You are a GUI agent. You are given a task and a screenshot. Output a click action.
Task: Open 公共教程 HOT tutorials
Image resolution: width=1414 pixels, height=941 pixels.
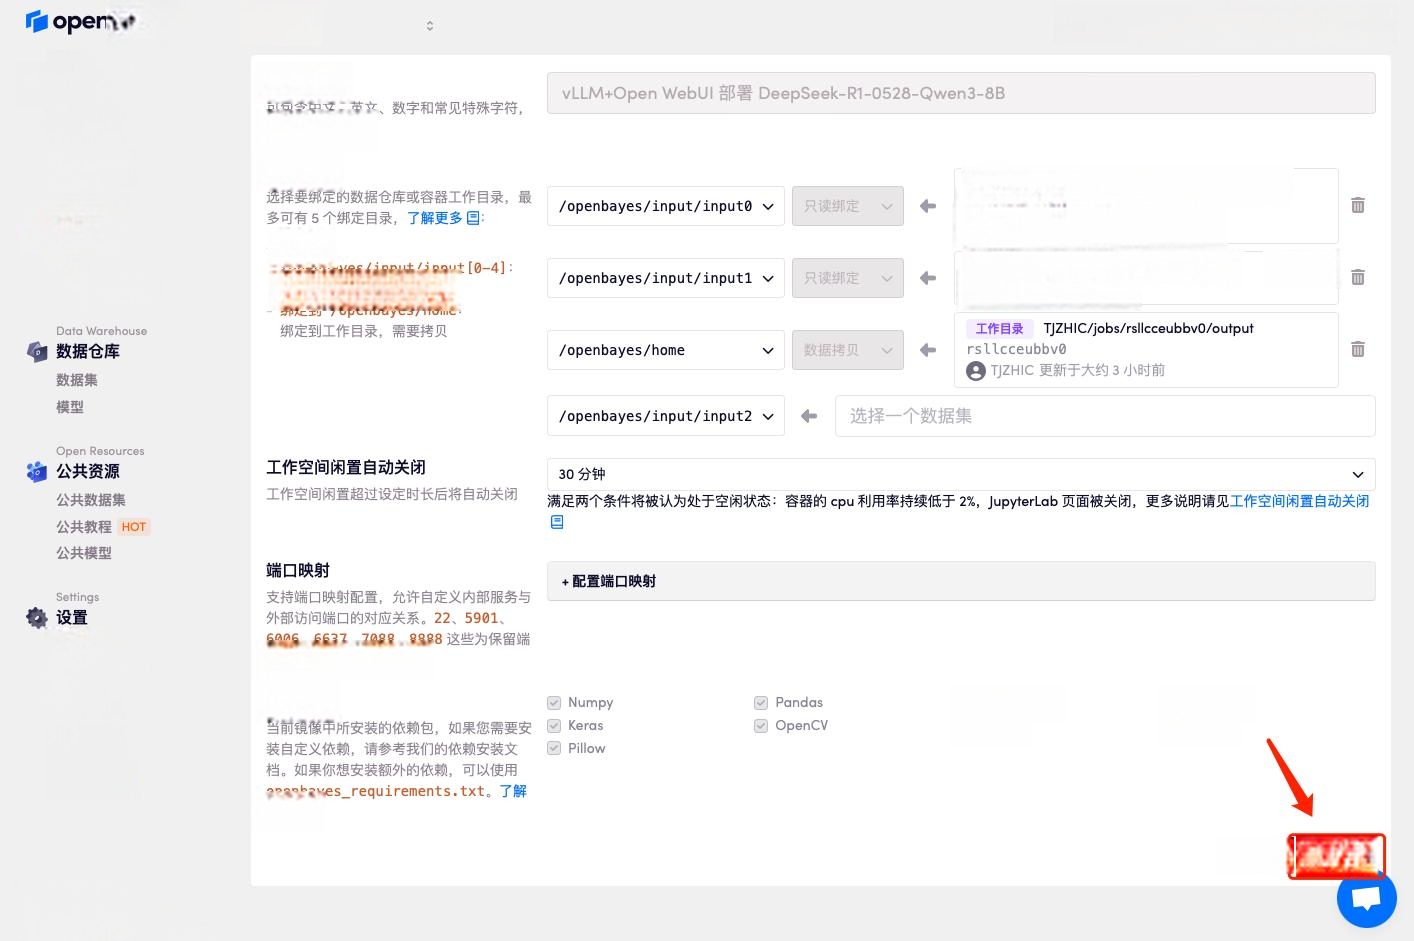(x=102, y=527)
